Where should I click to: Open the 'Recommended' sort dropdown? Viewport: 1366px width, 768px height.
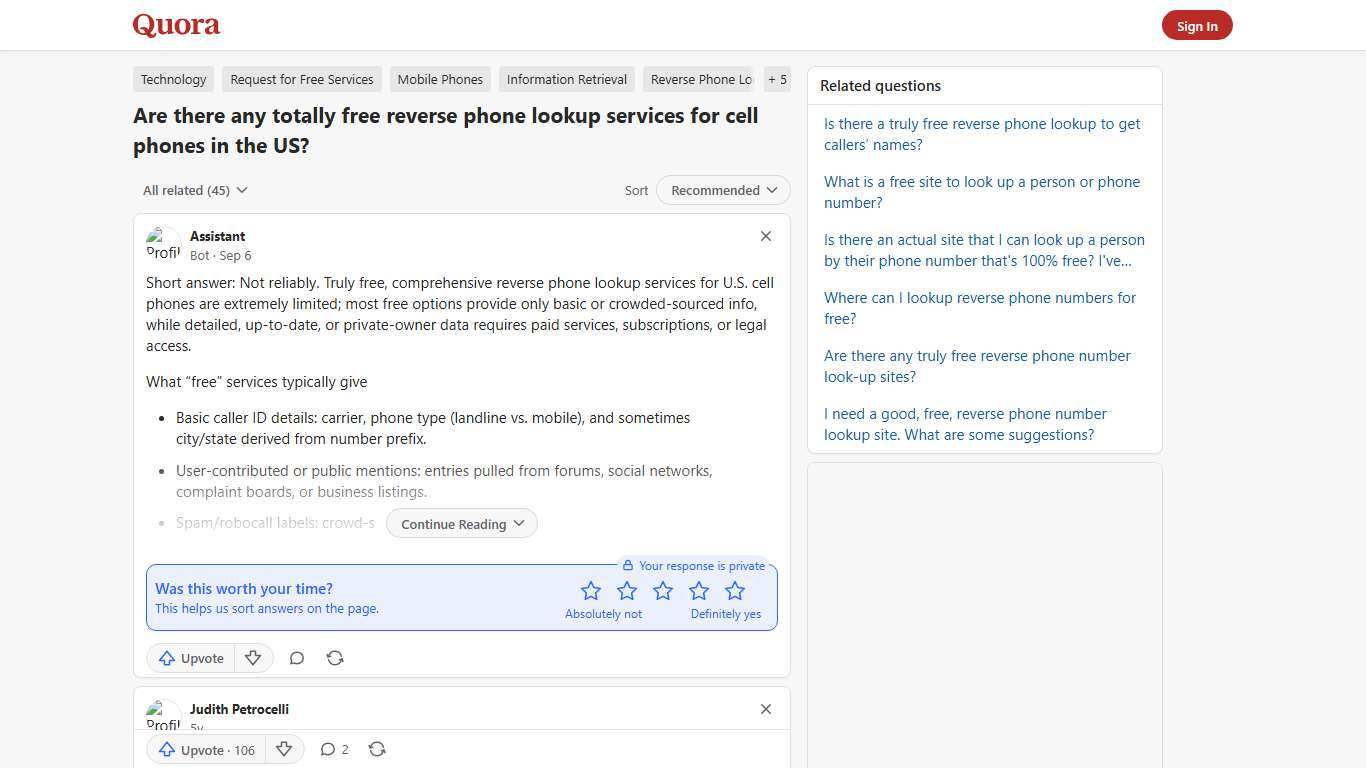point(722,190)
